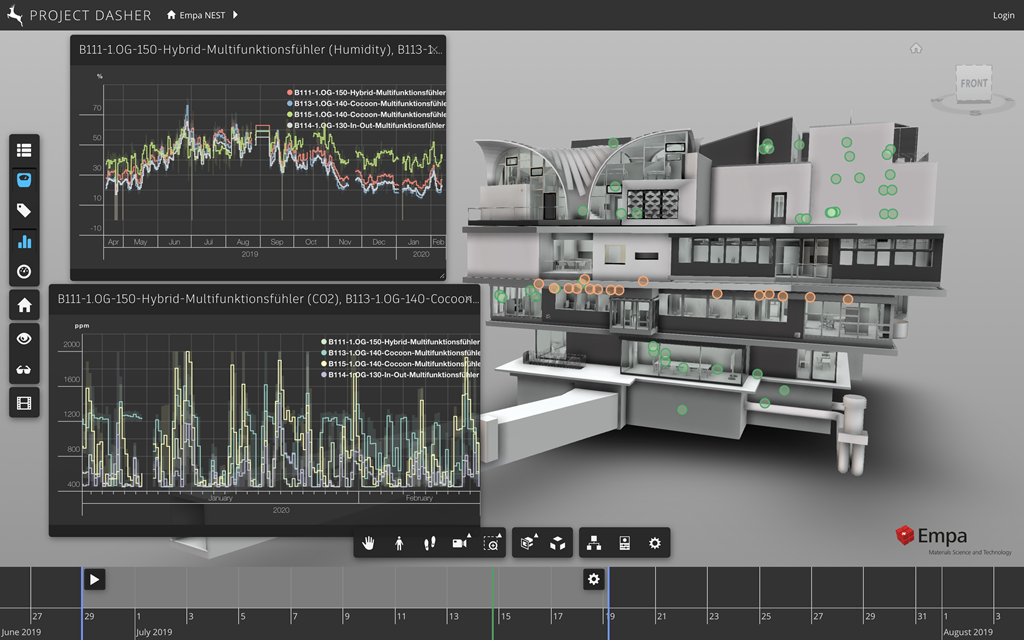Expand the zoom window tool dropdown
Viewport: 1024px width, 640px height.
(492, 543)
